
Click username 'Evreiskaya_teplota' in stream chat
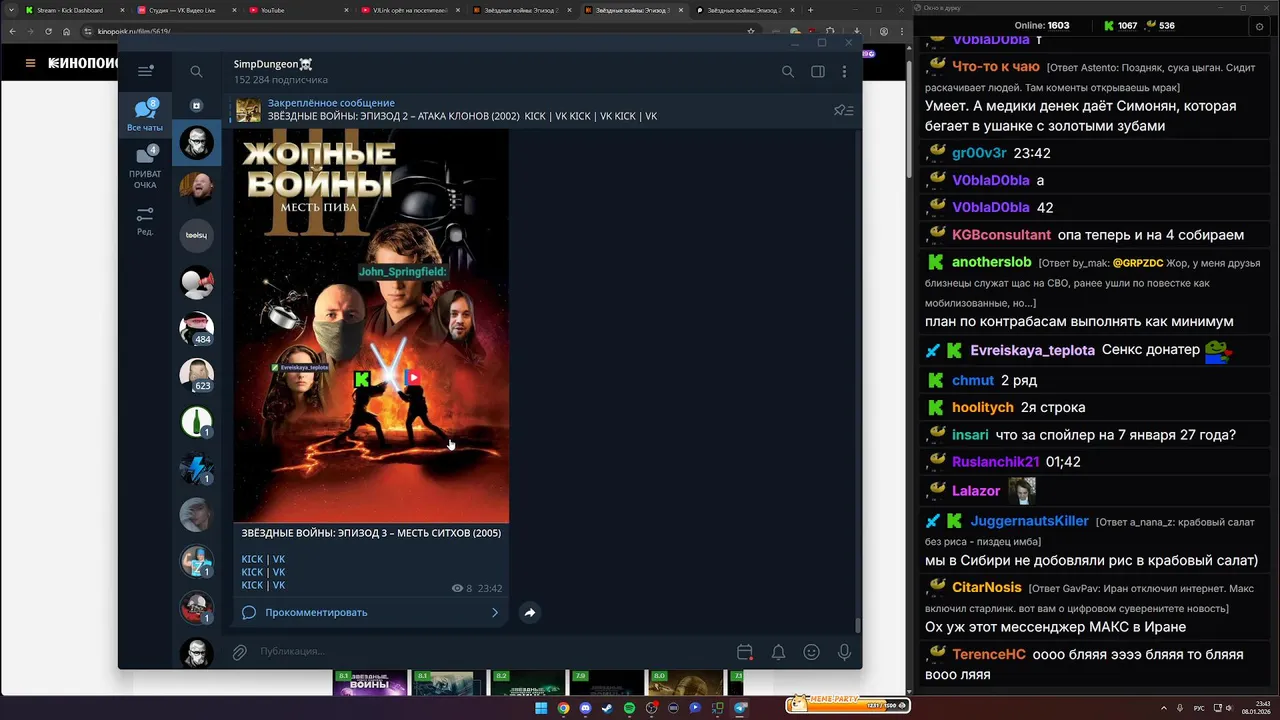click(x=1032, y=350)
